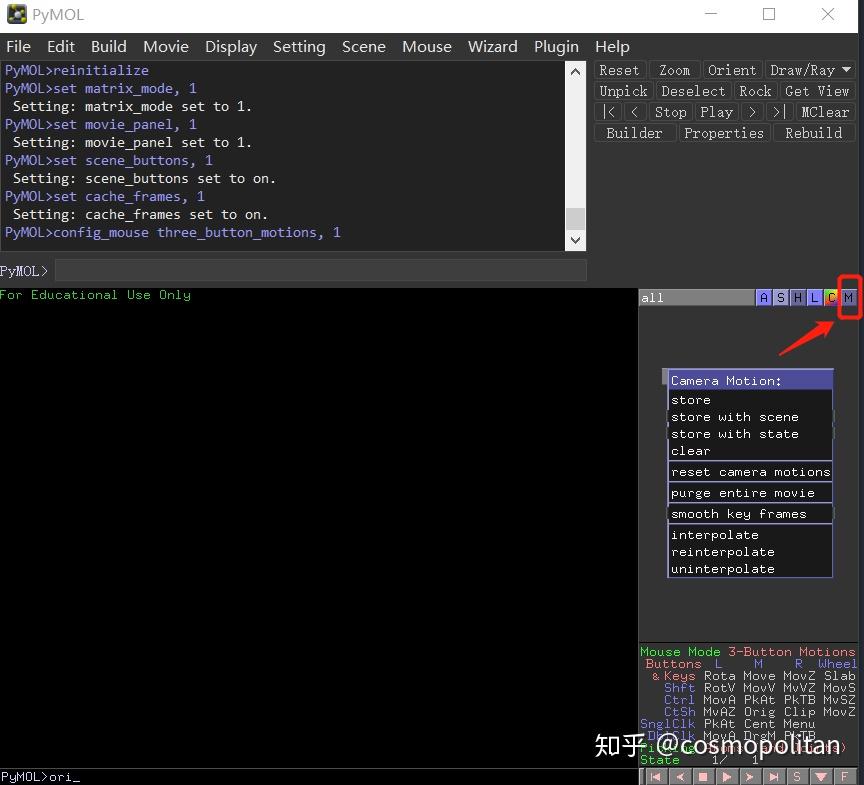Open color menu via rainbow C button
The image size is (864, 785).
tap(832, 298)
